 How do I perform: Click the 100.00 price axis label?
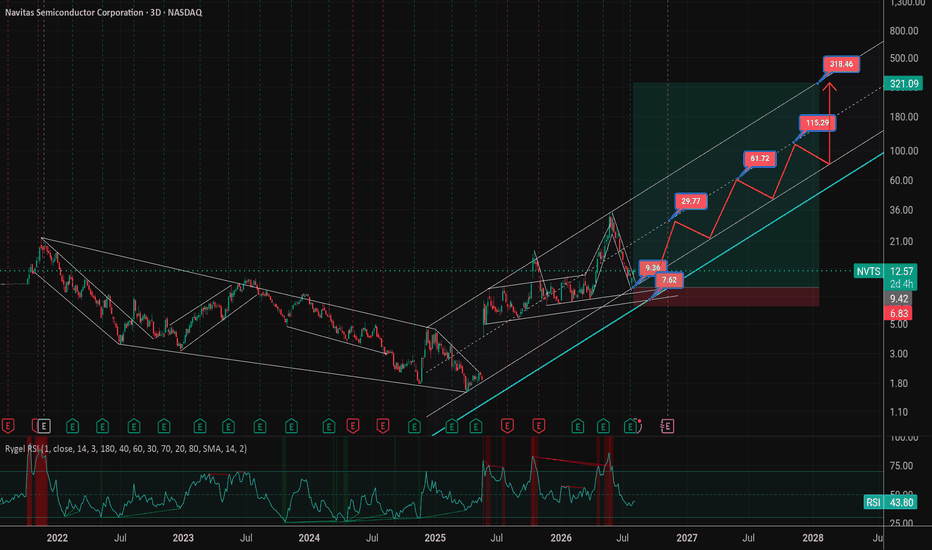[903, 151]
